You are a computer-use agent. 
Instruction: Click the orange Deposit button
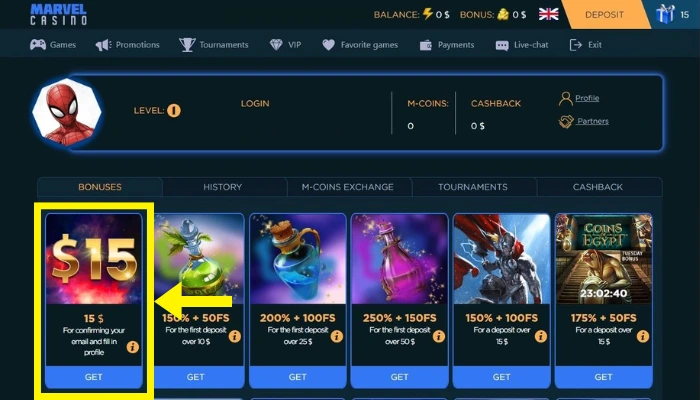(x=604, y=14)
